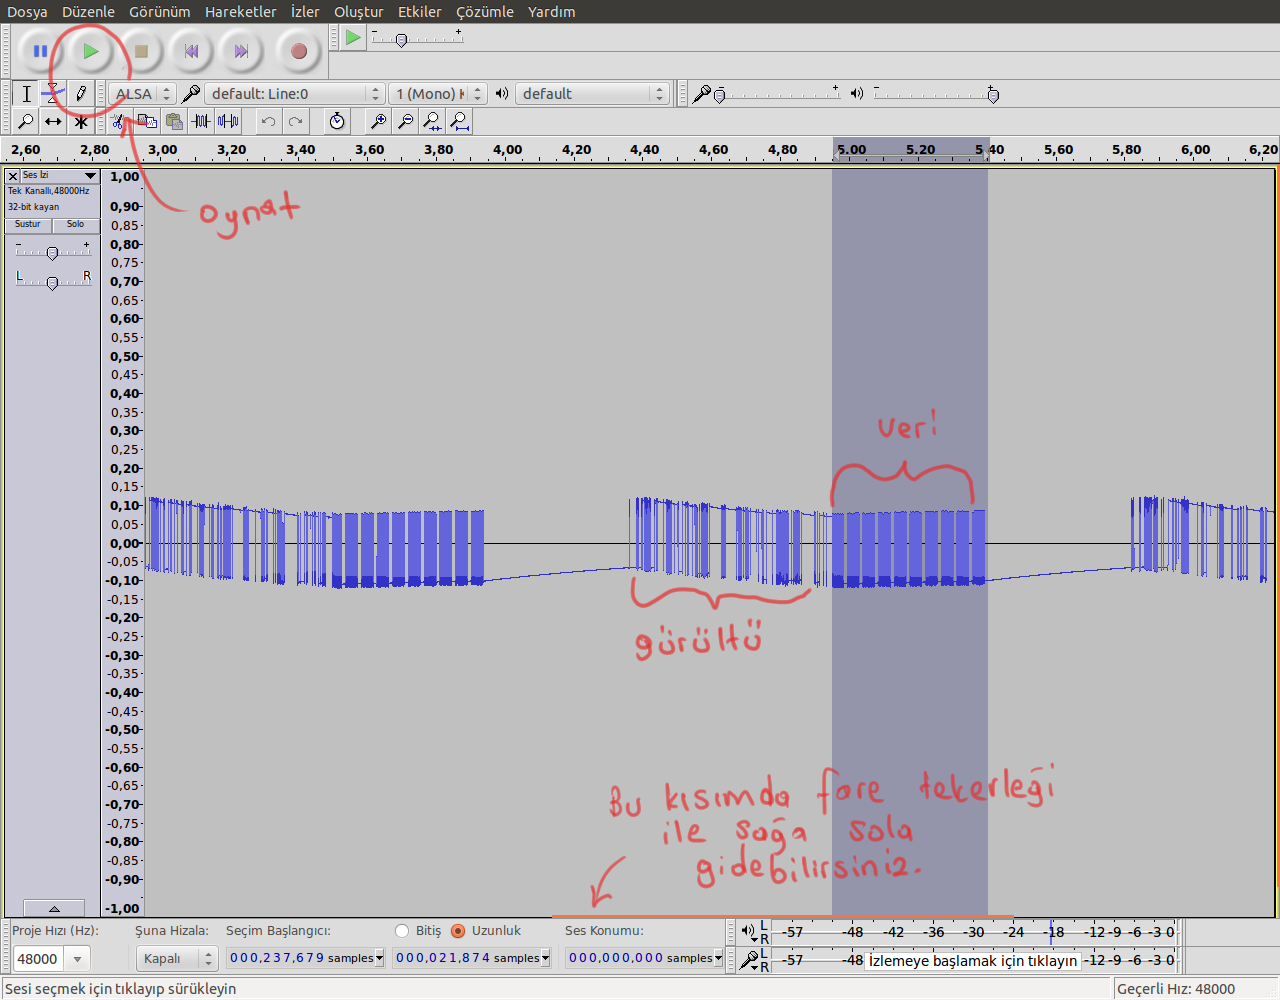Open the Hareketler menu
The height and width of the screenshot is (1000, 1280).
coord(240,12)
